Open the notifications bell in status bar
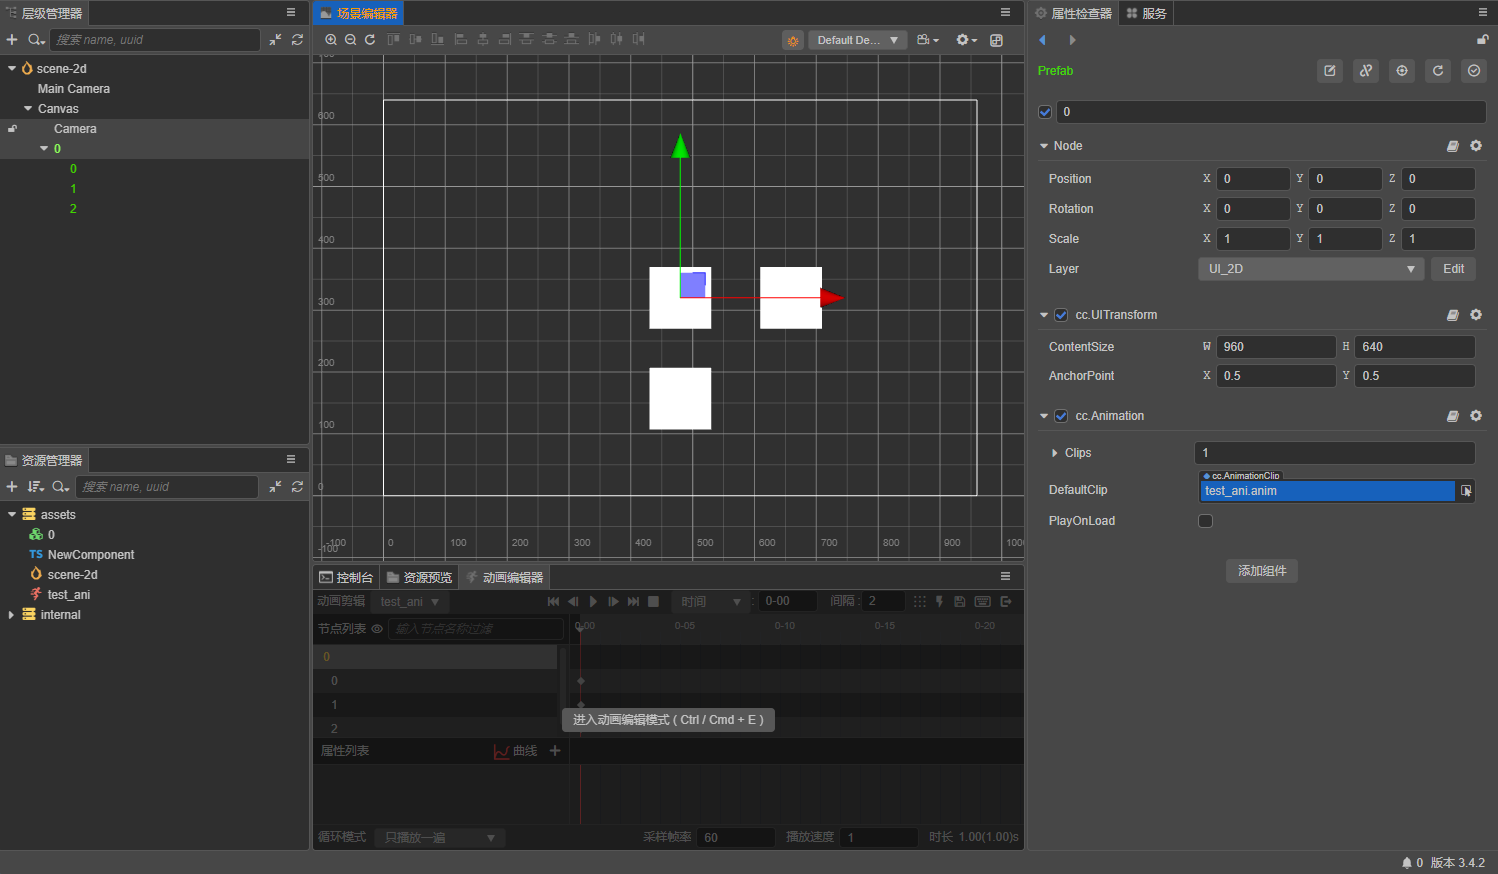The image size is (1498, 874). click(x=1407, y=863)
